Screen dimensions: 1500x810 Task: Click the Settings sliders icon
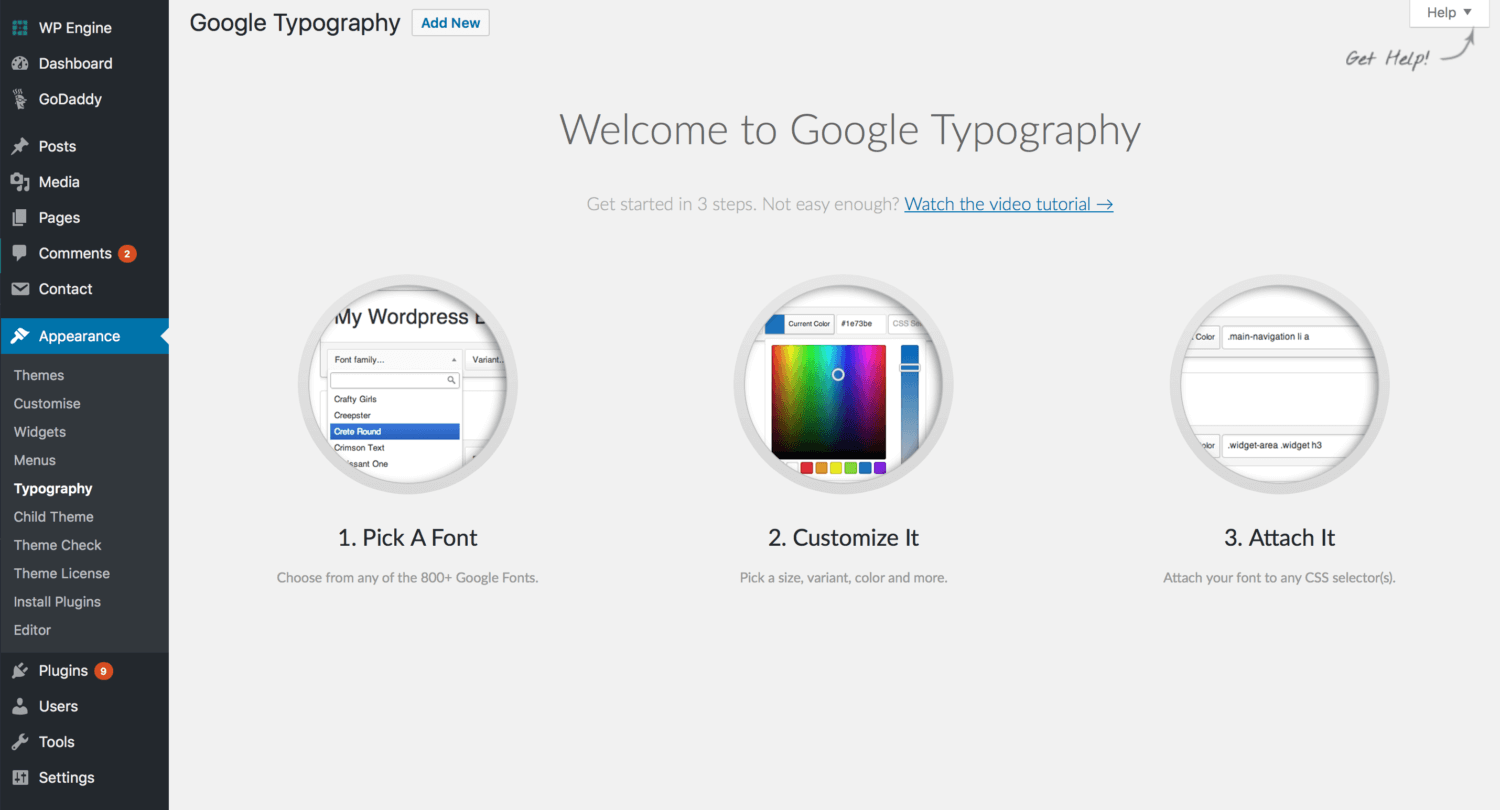pyautogui.click(x=20, y=778)
